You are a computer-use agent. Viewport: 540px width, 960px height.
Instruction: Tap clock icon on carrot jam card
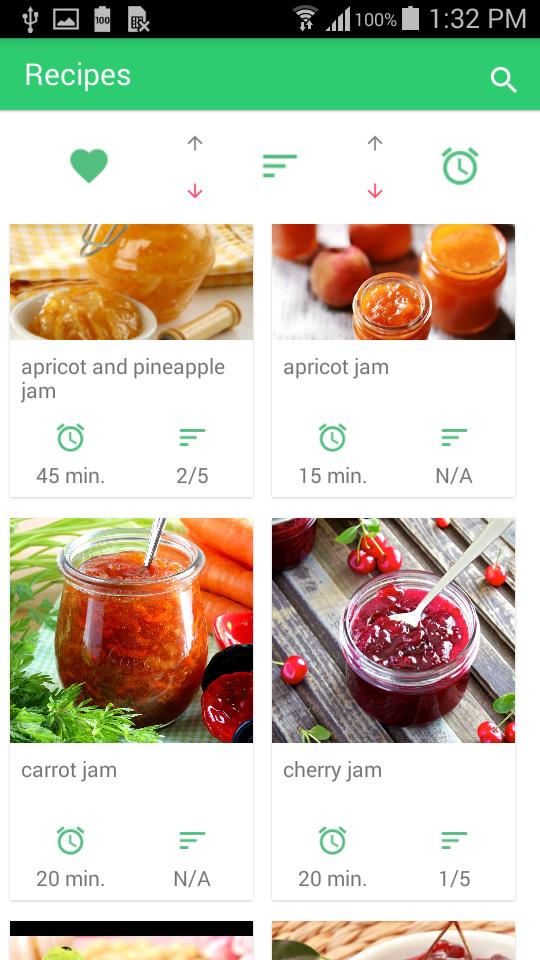click(70, 840)
